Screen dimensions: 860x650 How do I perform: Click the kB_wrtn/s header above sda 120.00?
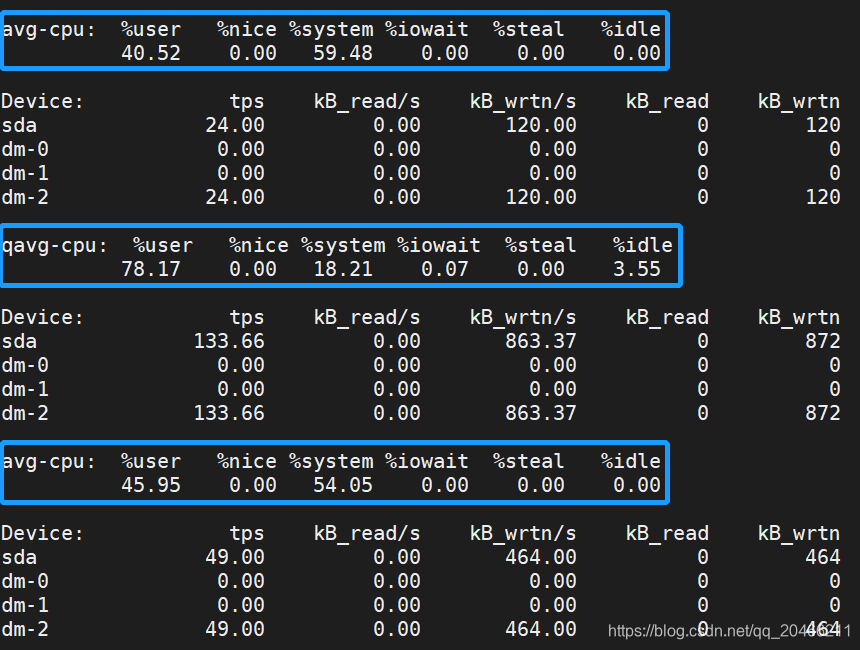pyautogui.click(x=523, y=103)
